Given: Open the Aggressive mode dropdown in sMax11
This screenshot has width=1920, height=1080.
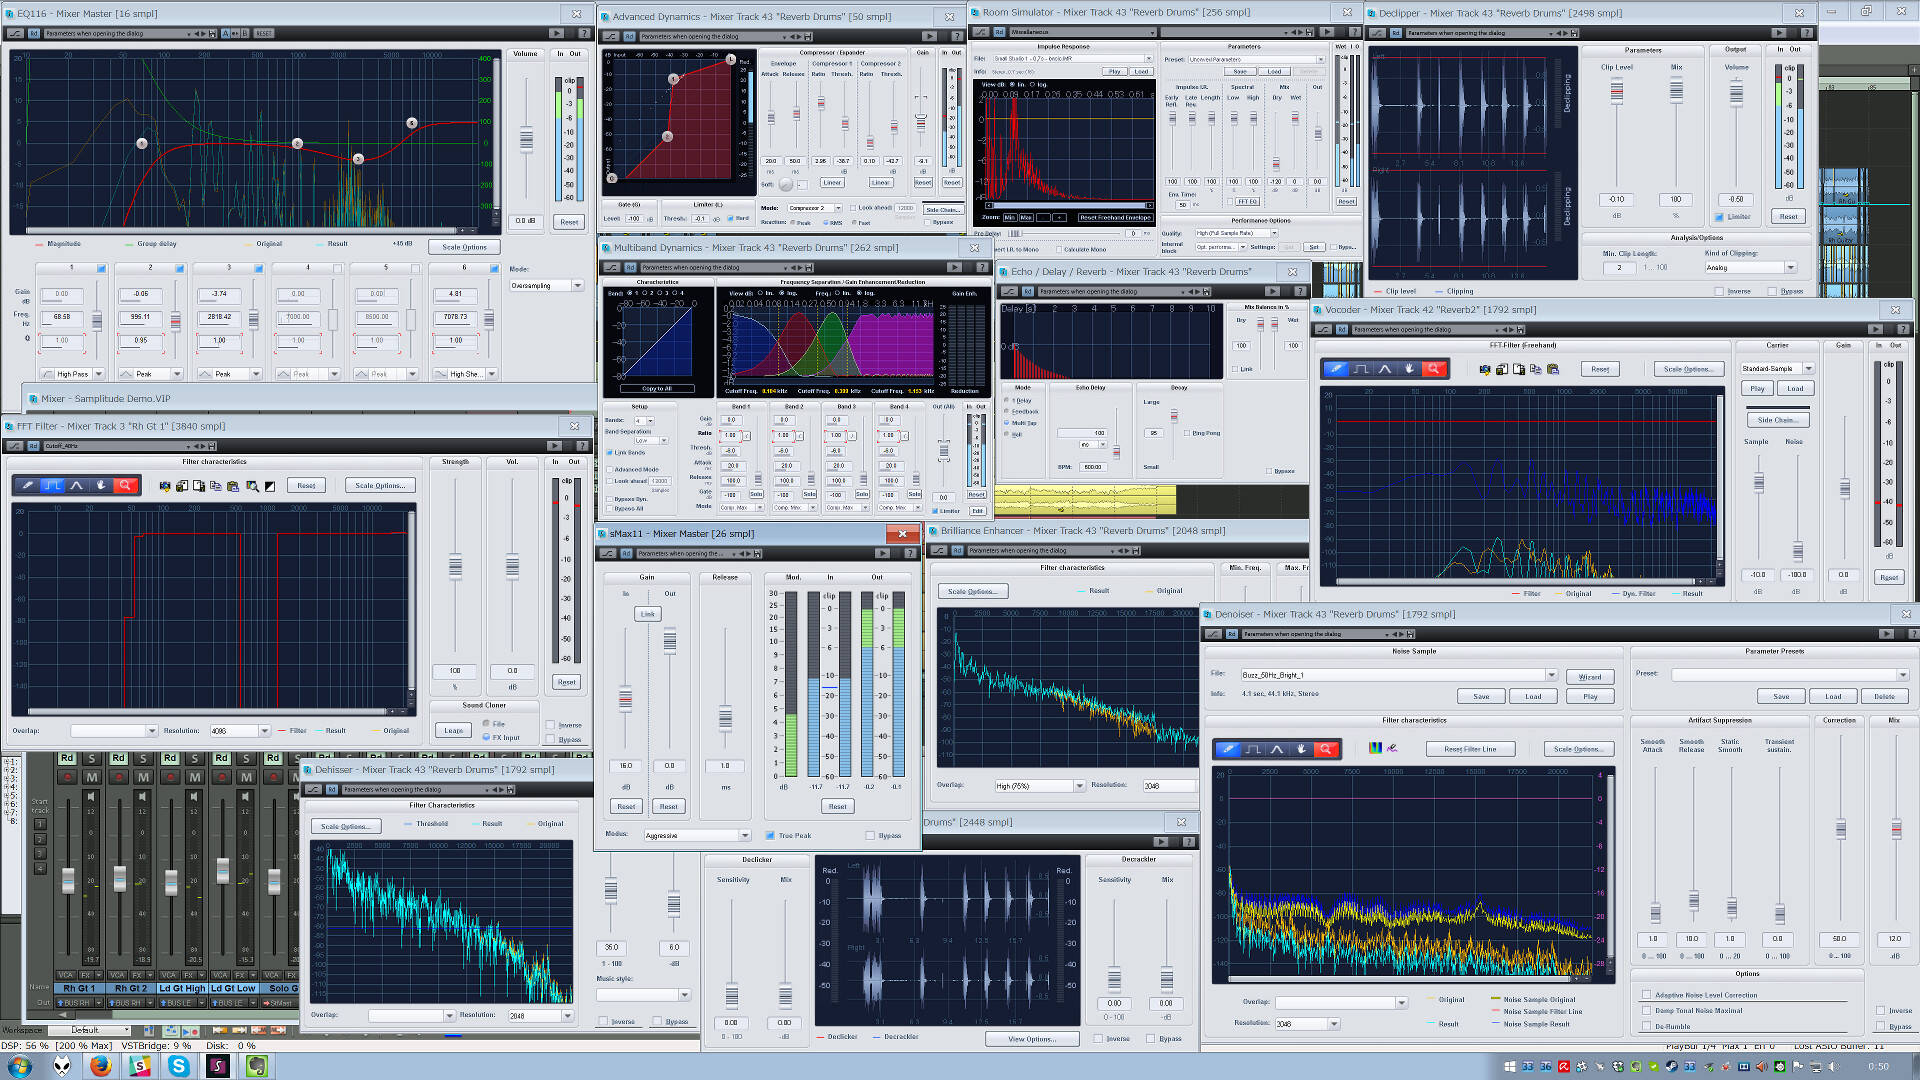Looking at the screenshot, I should point(697,835).
